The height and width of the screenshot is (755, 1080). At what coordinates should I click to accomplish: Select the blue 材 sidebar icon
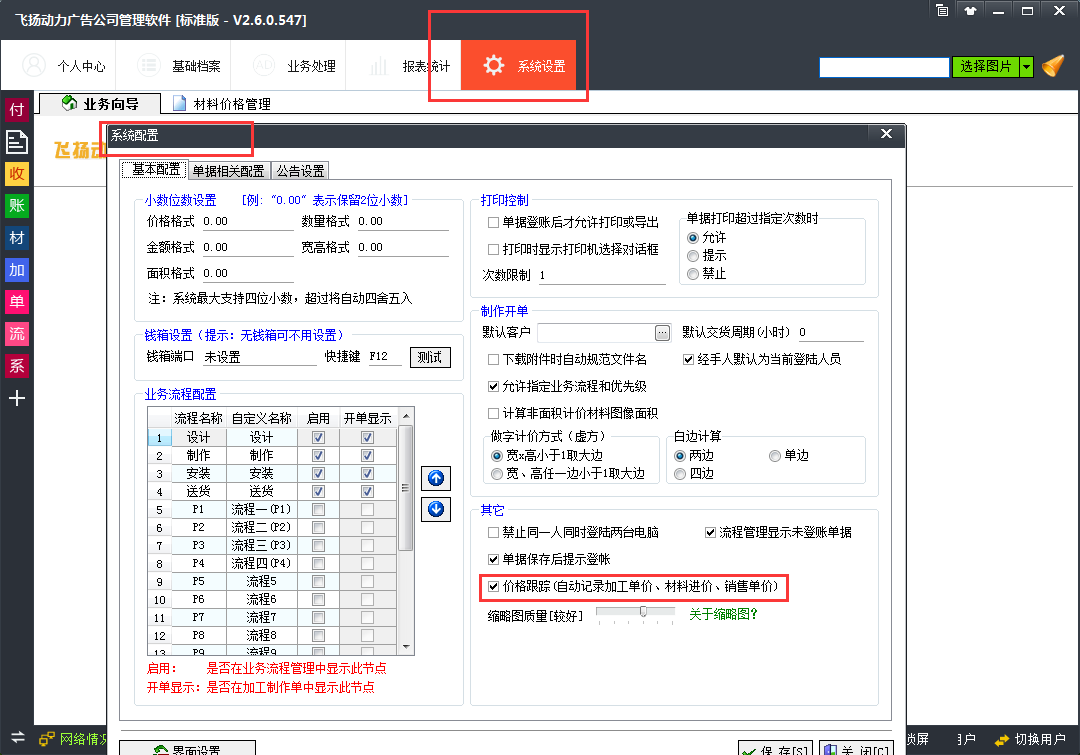click(x=17, y=237)
